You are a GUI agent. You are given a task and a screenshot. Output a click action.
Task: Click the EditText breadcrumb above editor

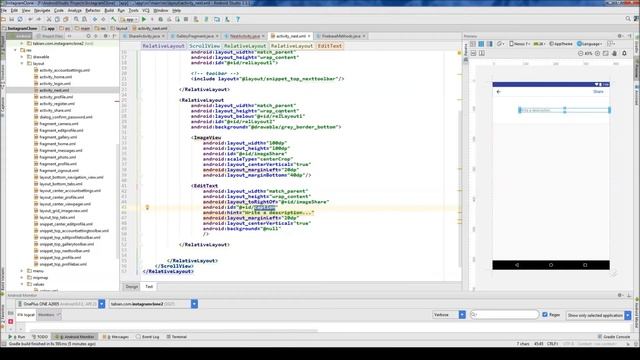tap(329, 46)
